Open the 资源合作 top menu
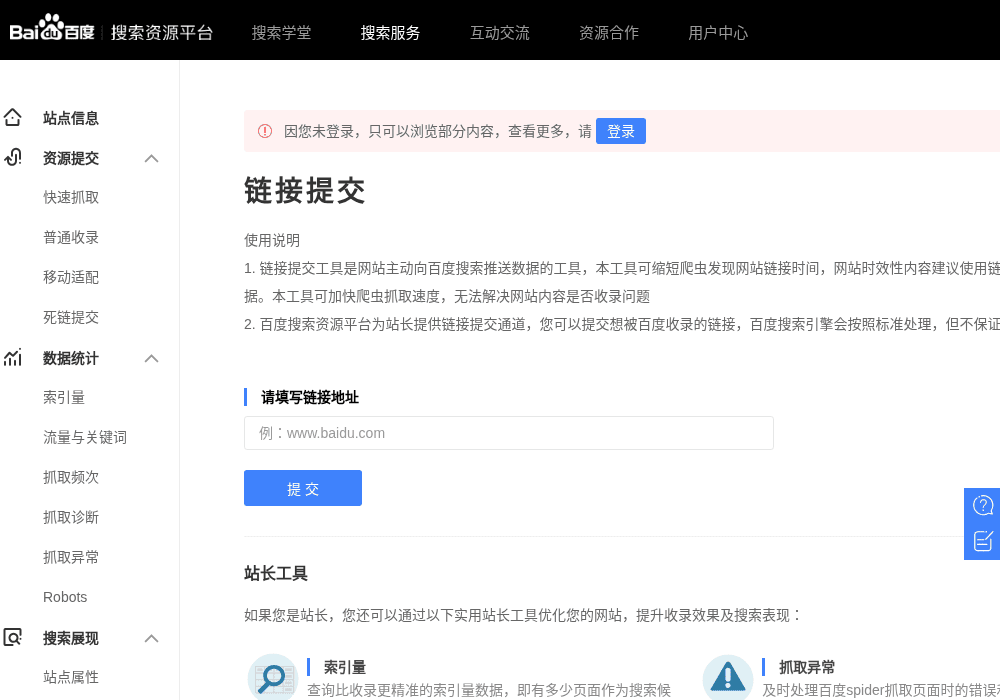 click(608, 33)
